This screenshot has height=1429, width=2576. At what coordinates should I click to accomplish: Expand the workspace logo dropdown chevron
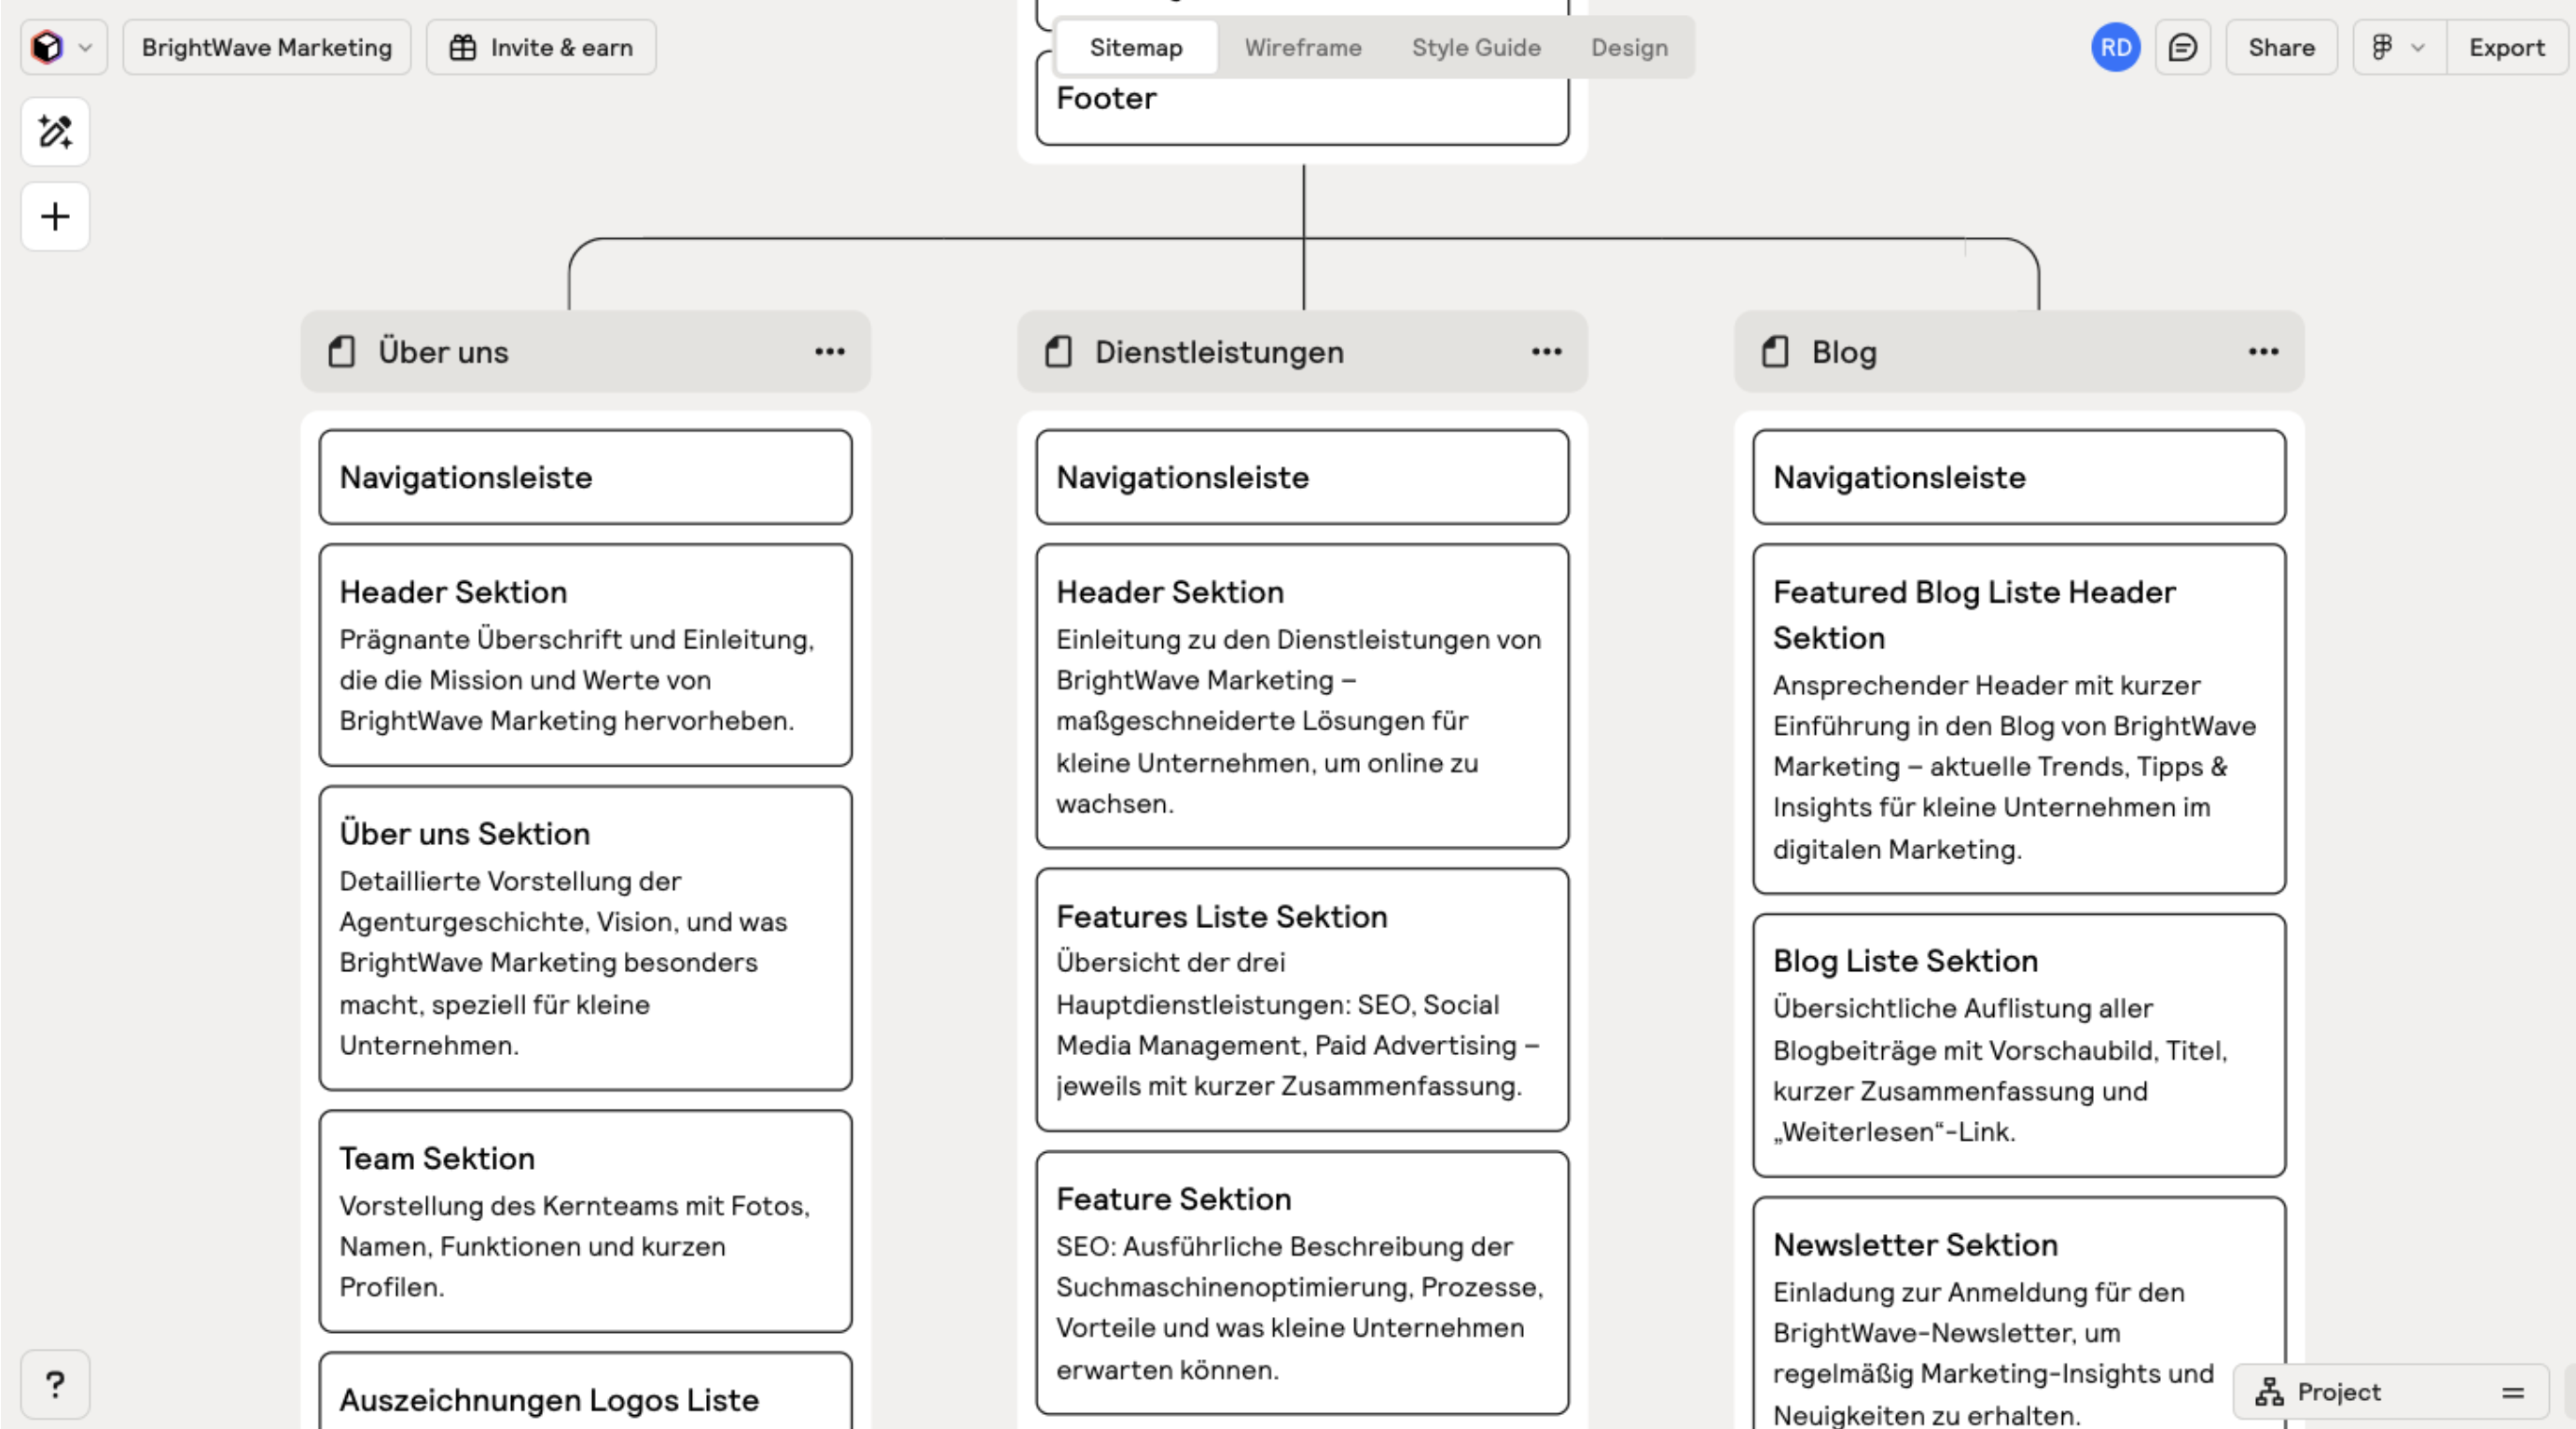click(x=86, y=47)
